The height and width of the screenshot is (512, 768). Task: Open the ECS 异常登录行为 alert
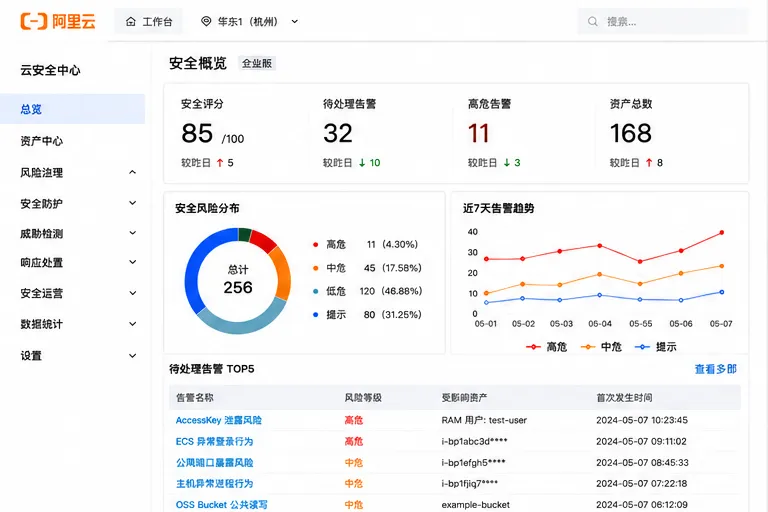[x=215, y=441]
